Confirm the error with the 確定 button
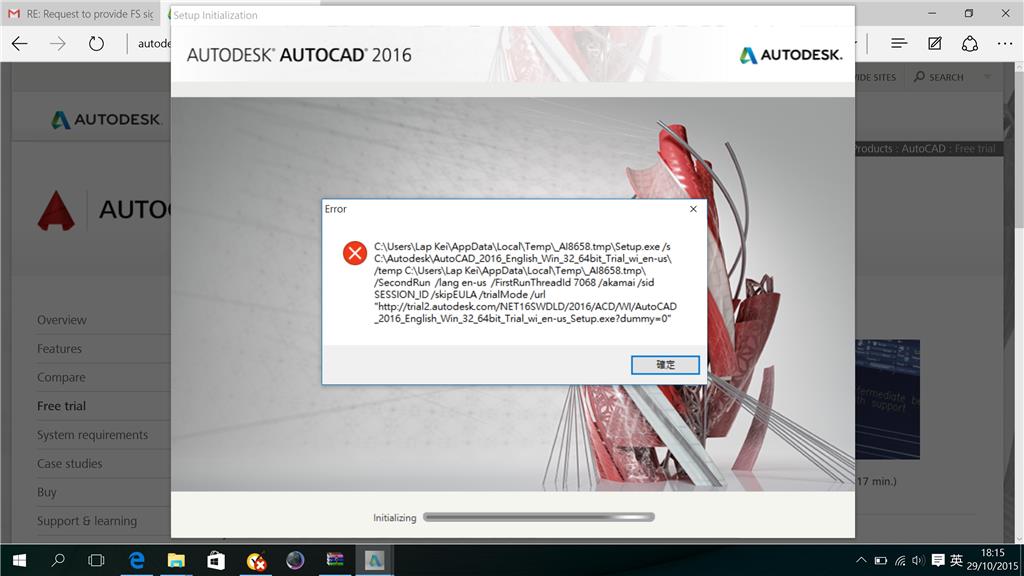The height and width of the screenshot is (576, 1024). 665,364
